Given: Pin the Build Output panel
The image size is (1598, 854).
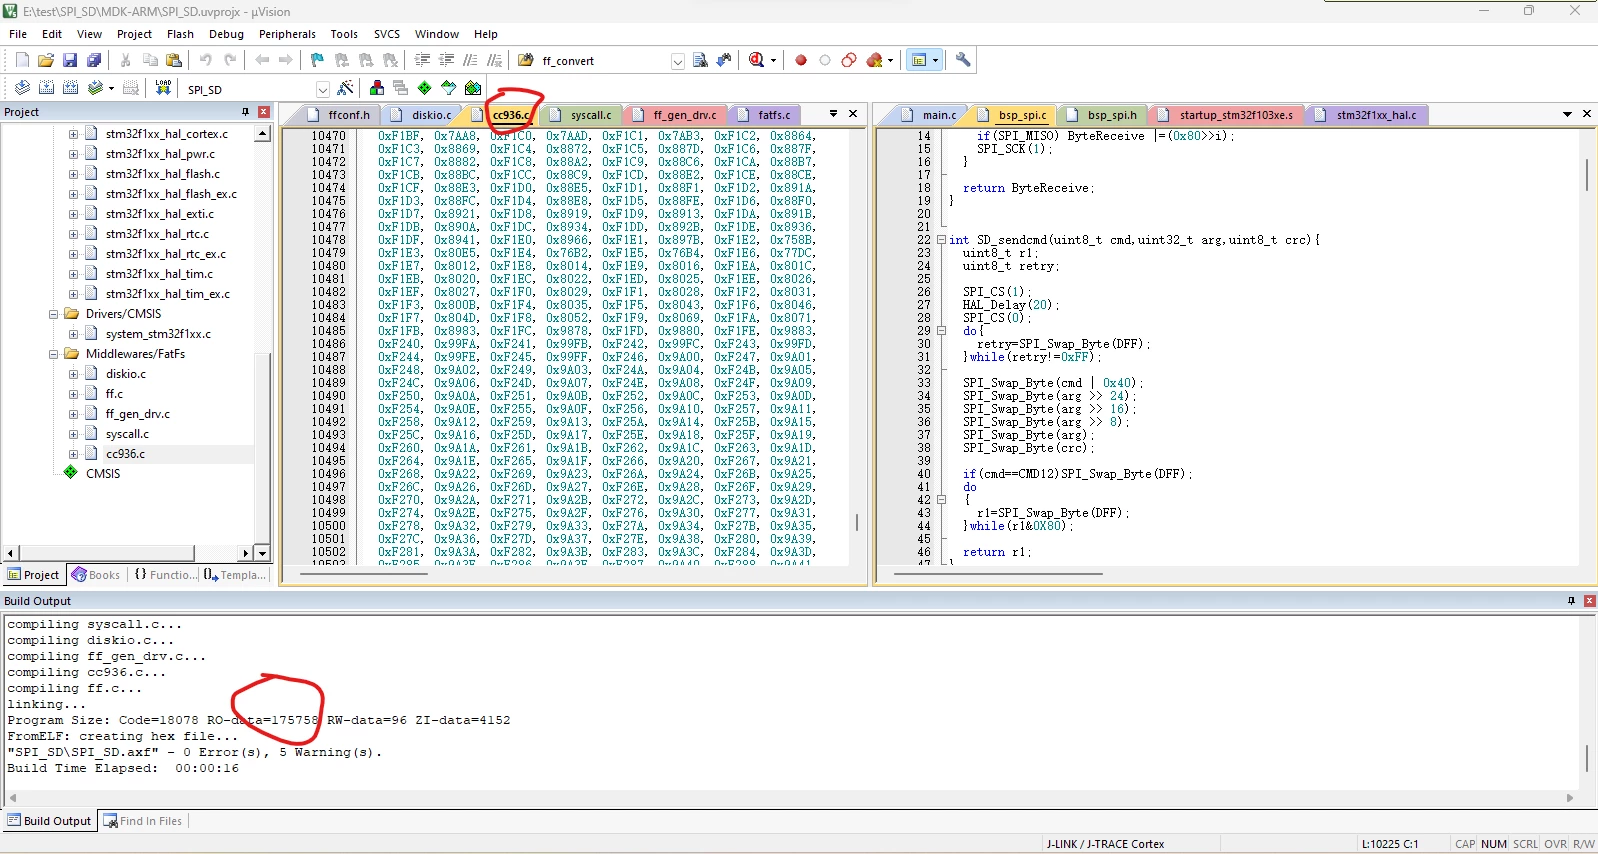Looking at the screenshot, I should pyautogui.click(x=1571, y=601).
